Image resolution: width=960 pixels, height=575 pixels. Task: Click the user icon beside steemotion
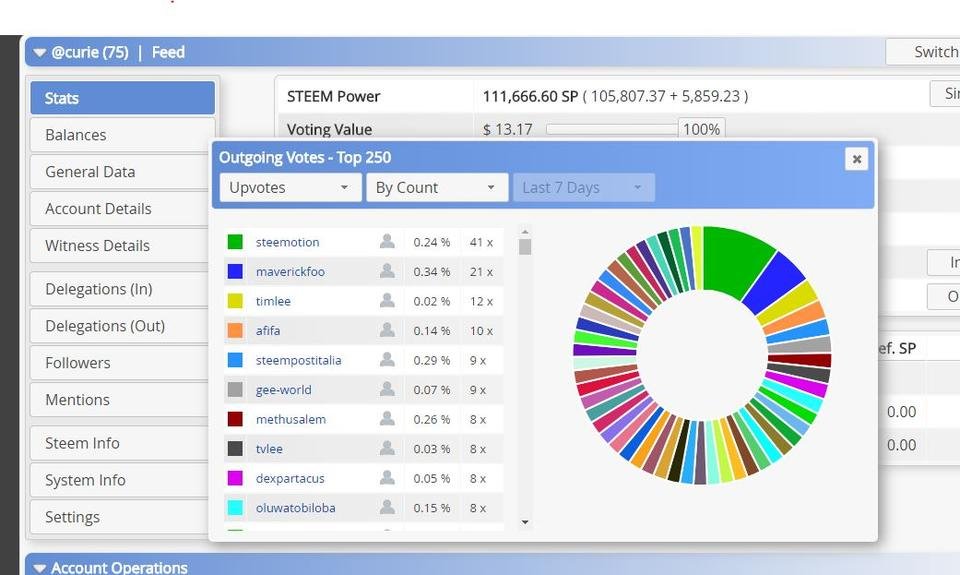tap(387, 241)
